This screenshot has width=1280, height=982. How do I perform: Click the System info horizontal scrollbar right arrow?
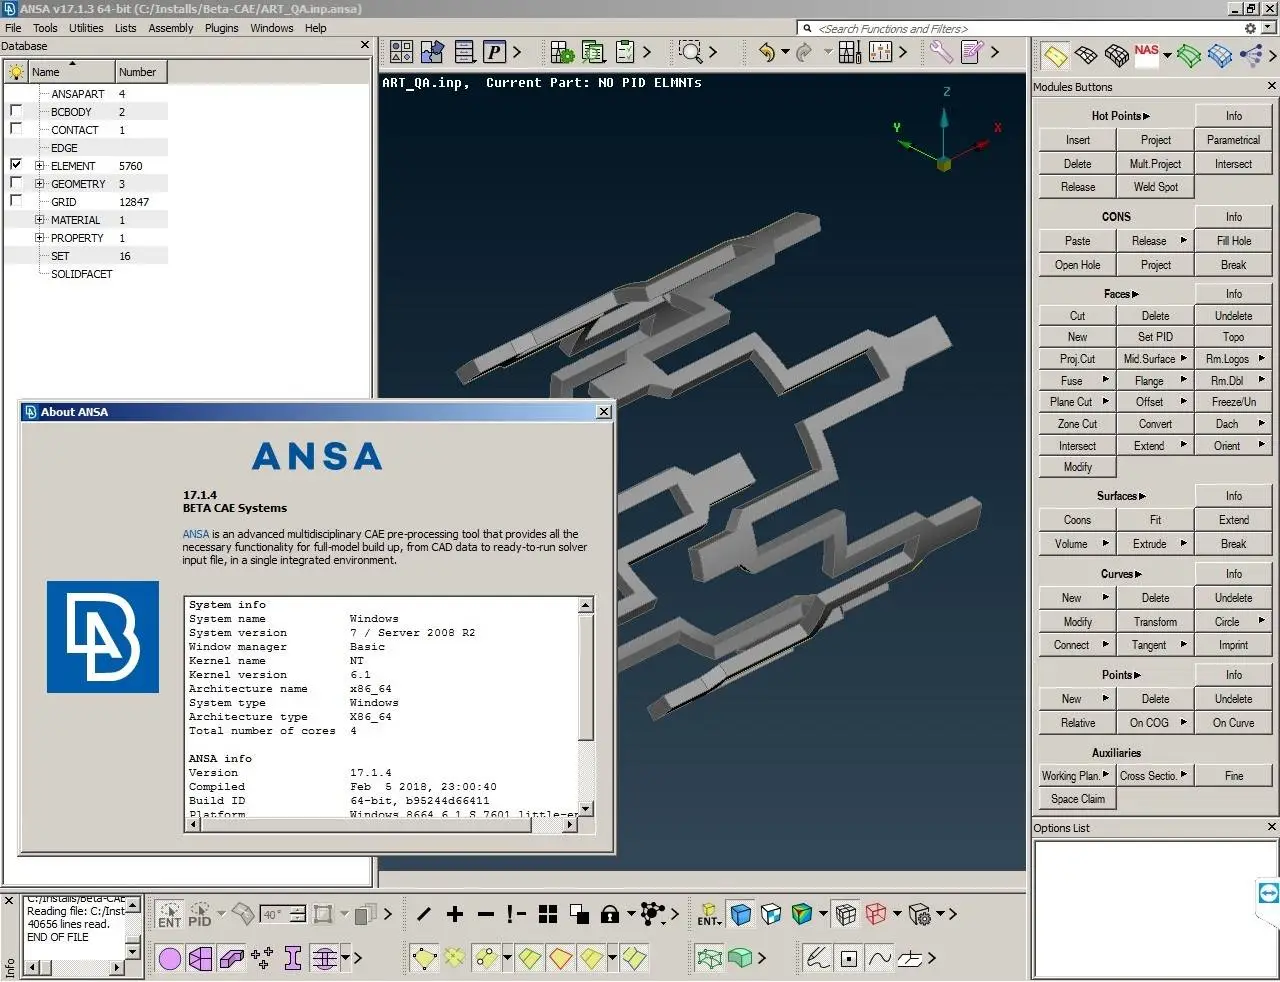570,825
